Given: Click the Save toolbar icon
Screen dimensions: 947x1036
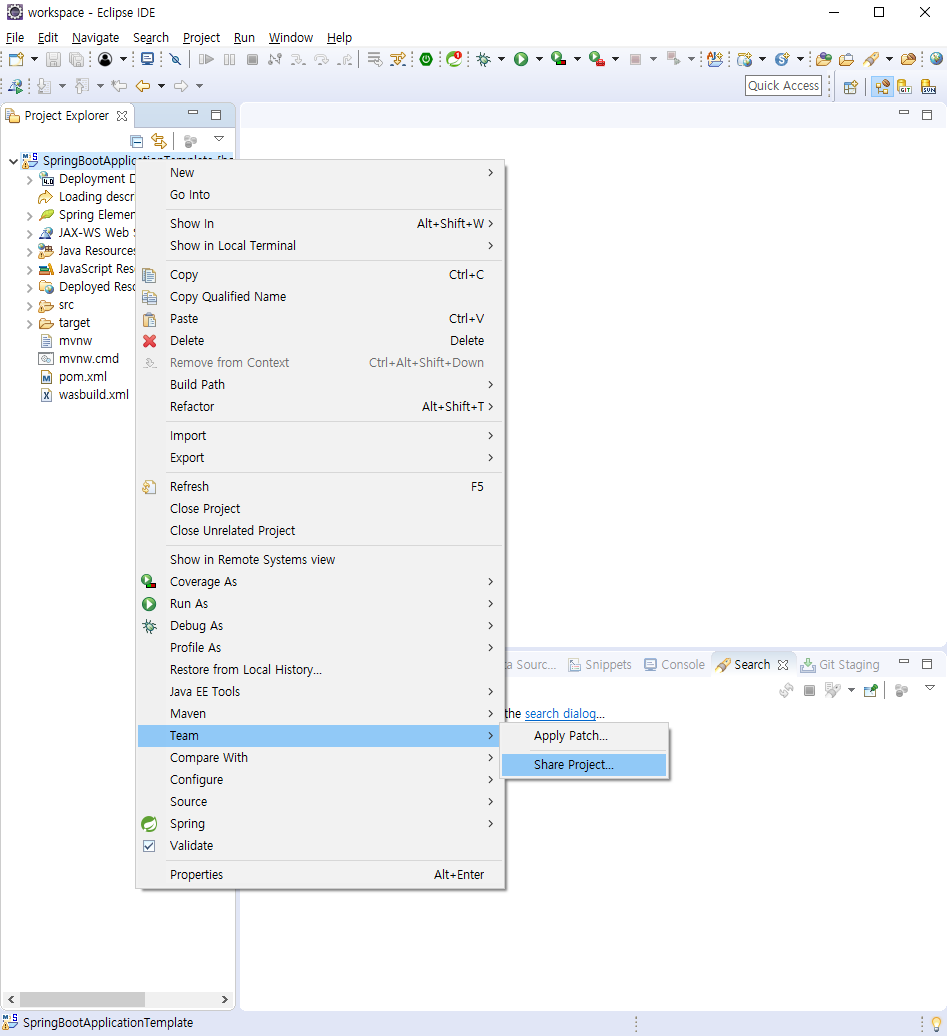Looking at the screenshot, I should [54, 59].
